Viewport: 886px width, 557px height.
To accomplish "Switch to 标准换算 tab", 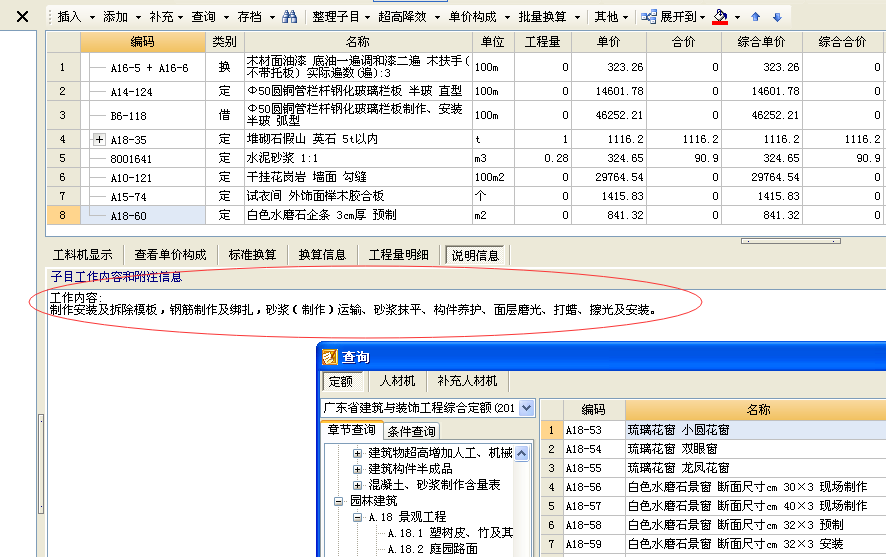I will (x=252, y=255).
